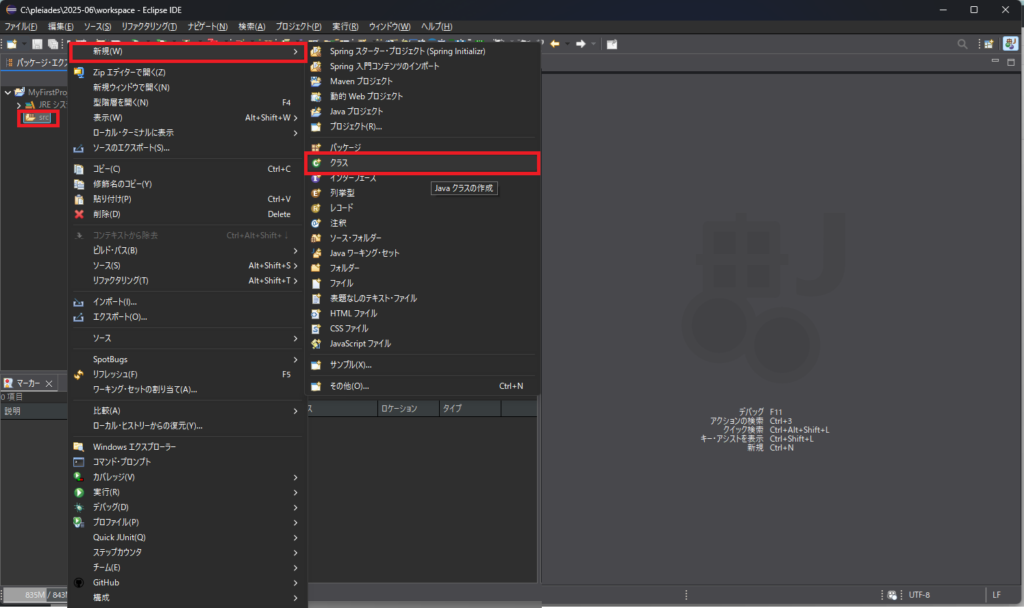Click the yellow back navigation arrow
Screen dimensions: 1024x608
pos(555,44)
